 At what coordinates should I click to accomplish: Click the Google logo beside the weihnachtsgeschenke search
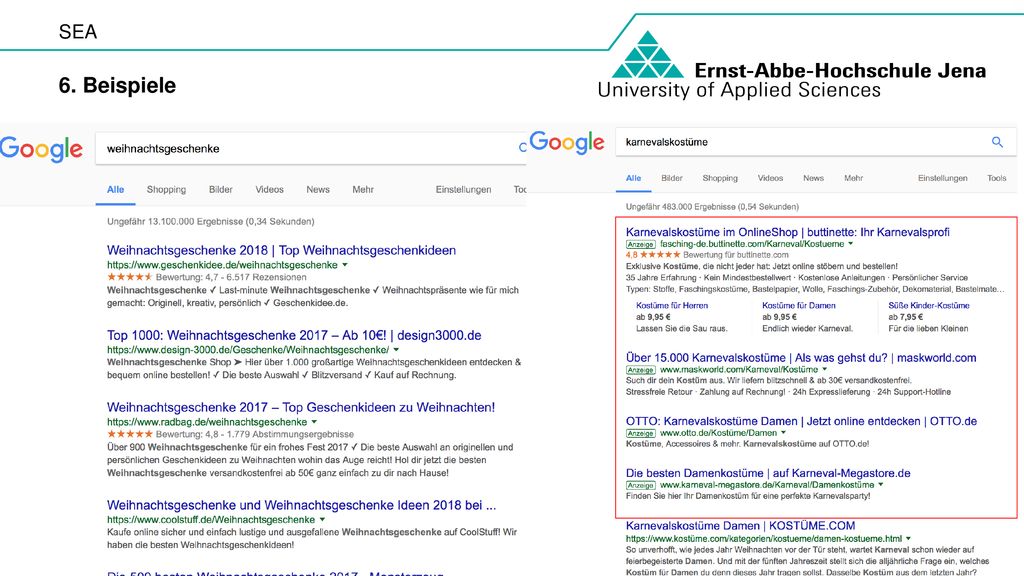(41, 150)
